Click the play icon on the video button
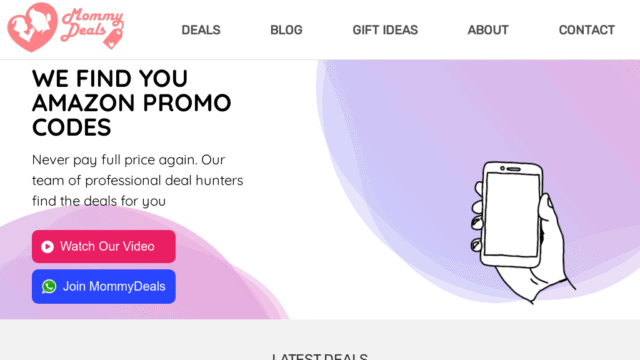 47,247
